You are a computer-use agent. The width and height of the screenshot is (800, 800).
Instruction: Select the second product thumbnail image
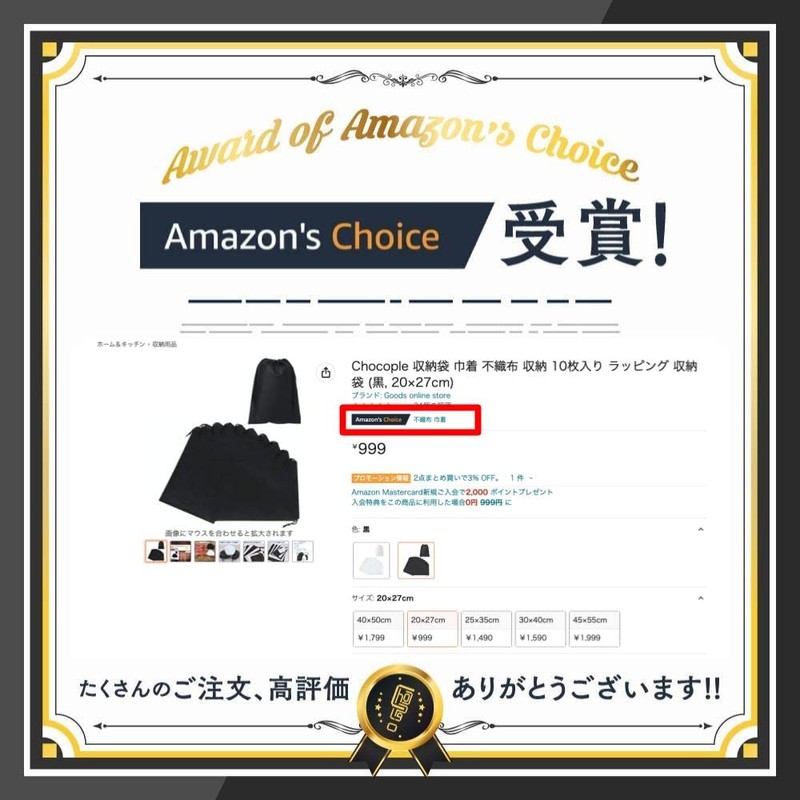[180, 552]
